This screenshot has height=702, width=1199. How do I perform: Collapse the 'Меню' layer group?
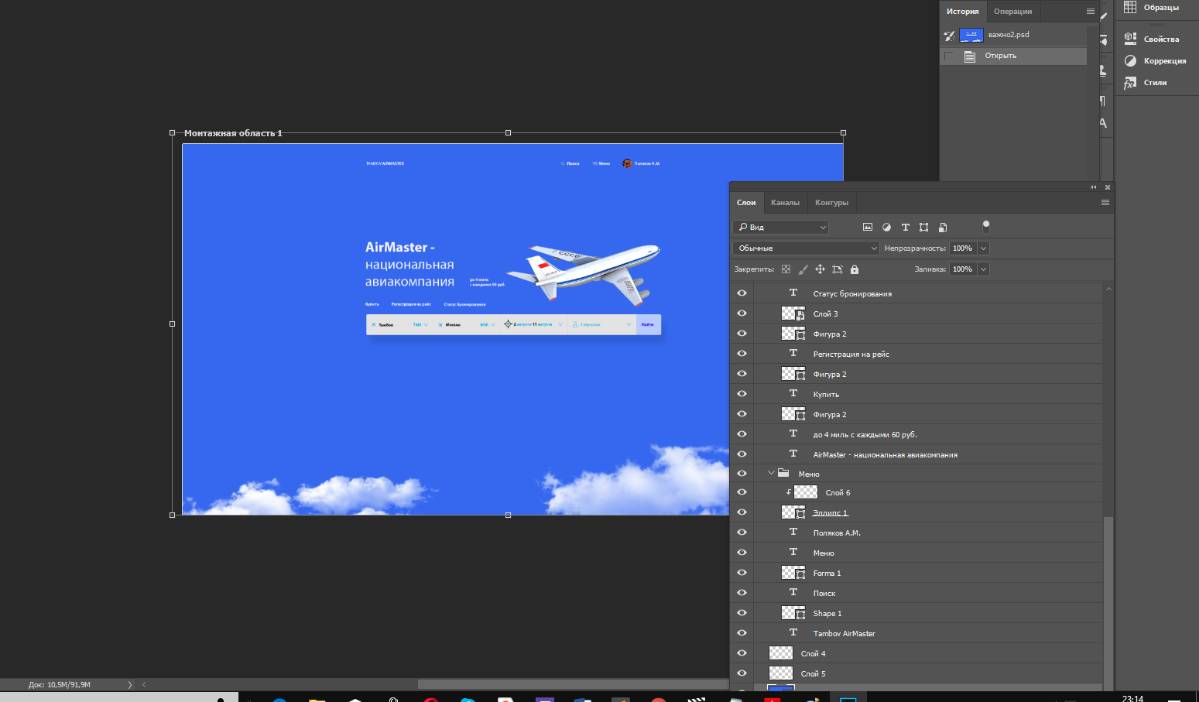[x=771, y=473]
